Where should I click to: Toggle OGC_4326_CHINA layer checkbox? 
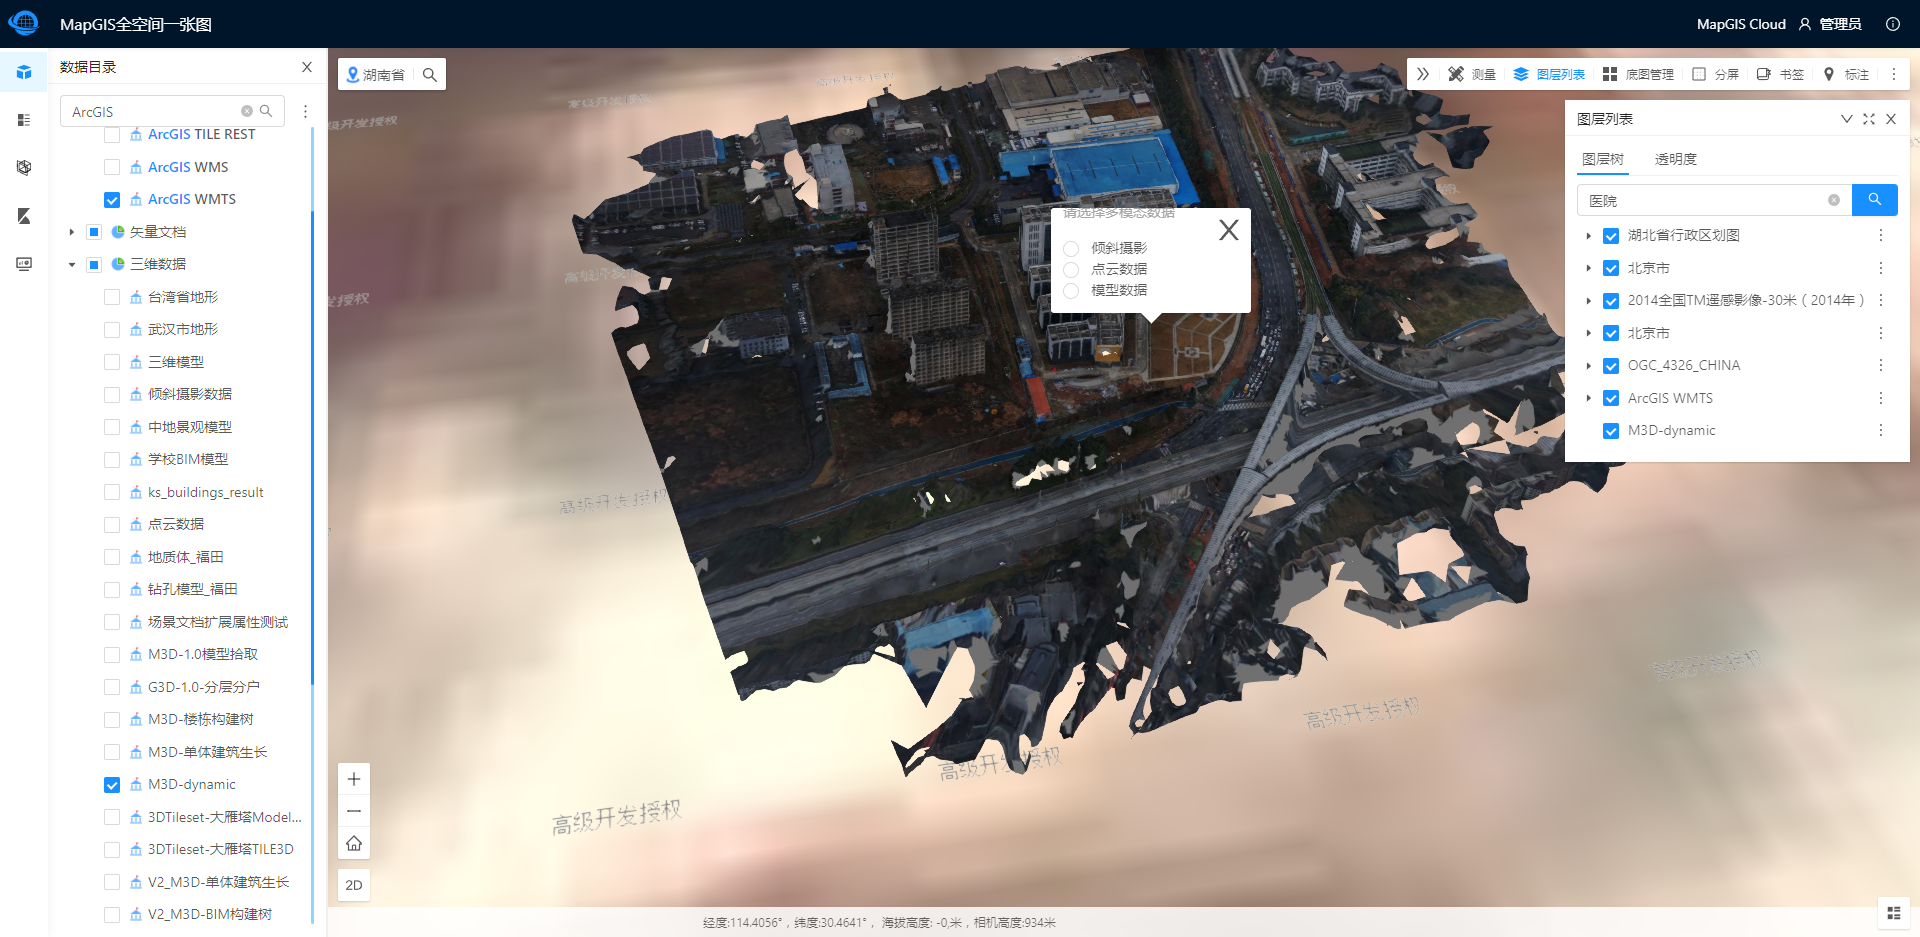point(1611,366)
